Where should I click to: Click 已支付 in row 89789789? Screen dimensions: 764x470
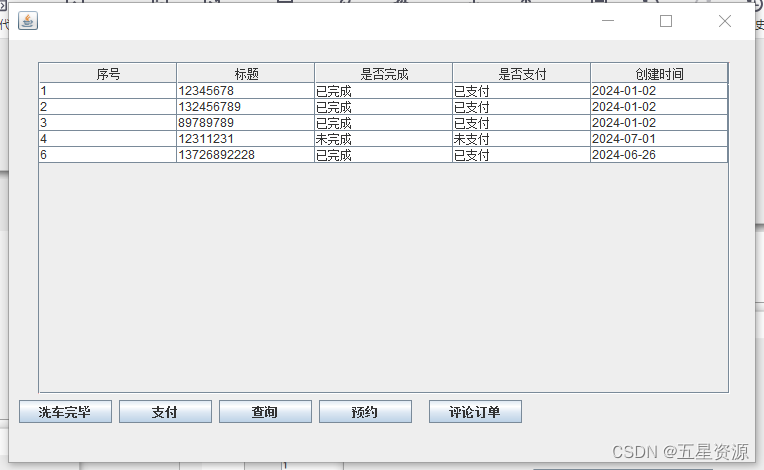pyautogui.click(x=521, y=123)
